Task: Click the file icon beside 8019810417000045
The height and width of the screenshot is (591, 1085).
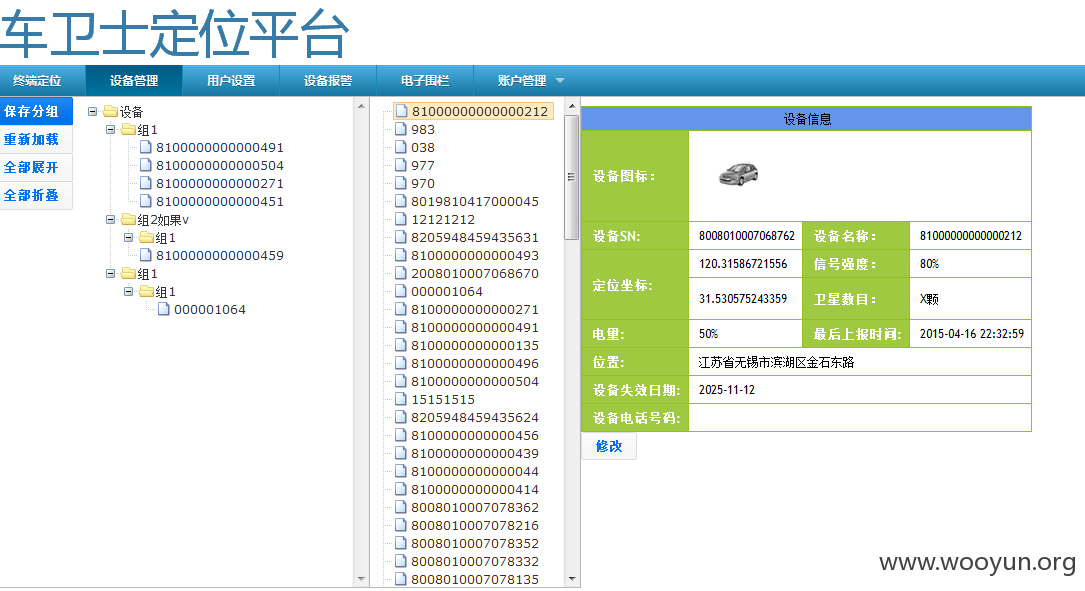Action: pos(401,201)
